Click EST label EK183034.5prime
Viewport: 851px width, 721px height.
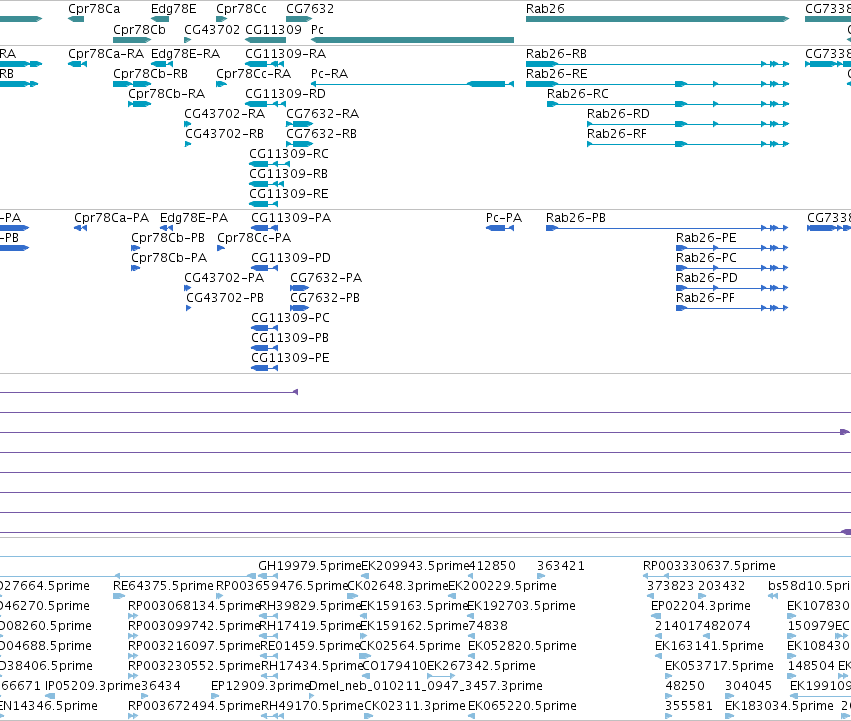tap(779, 706)
